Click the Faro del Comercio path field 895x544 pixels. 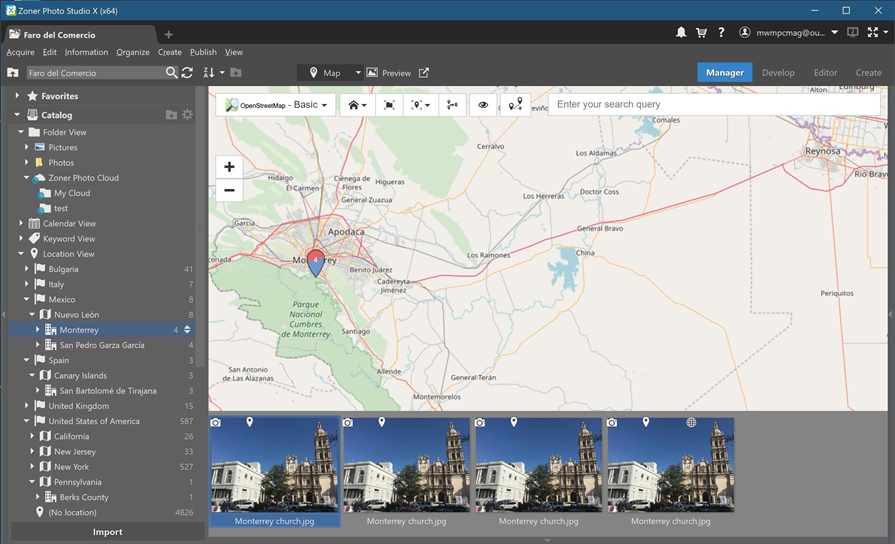(95, 72)
